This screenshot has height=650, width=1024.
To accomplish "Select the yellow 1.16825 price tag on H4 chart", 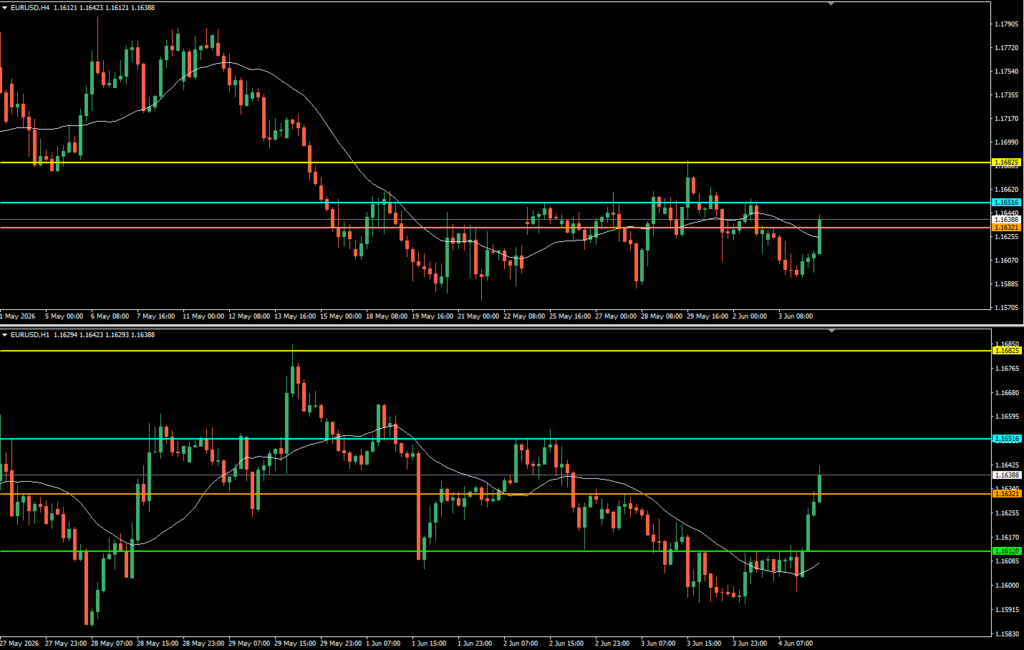I will coord(1006,162).
